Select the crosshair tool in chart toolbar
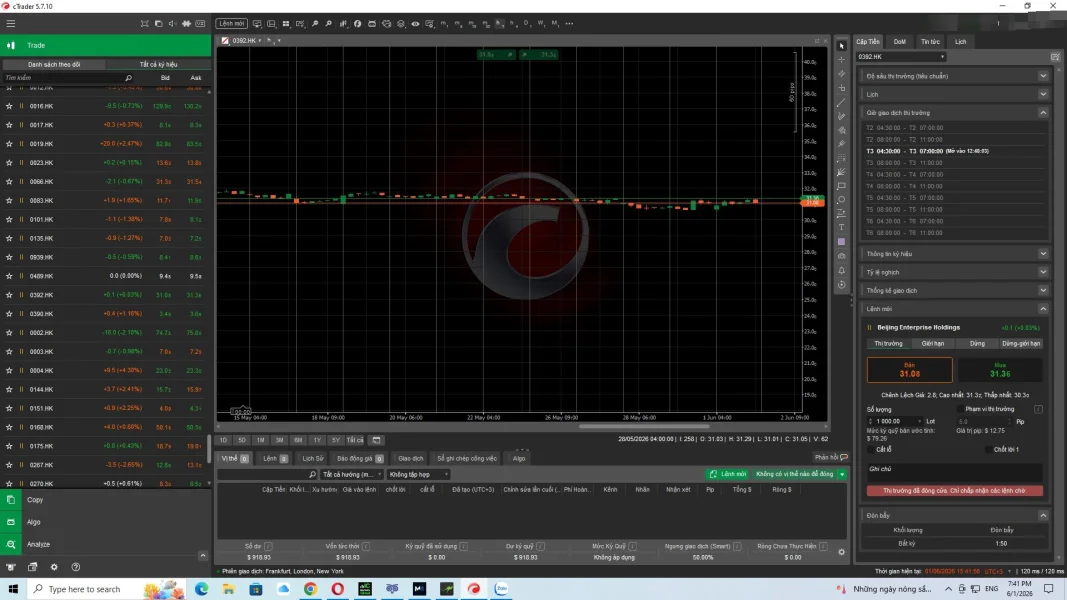1067x600 pixels. point(842,60)
